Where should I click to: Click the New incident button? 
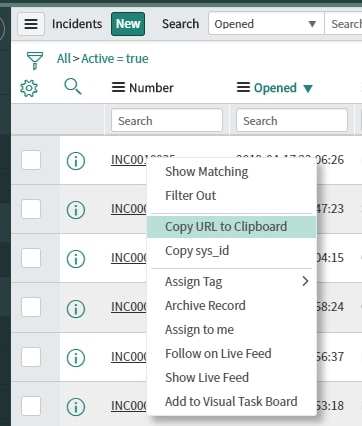(128, 24)
